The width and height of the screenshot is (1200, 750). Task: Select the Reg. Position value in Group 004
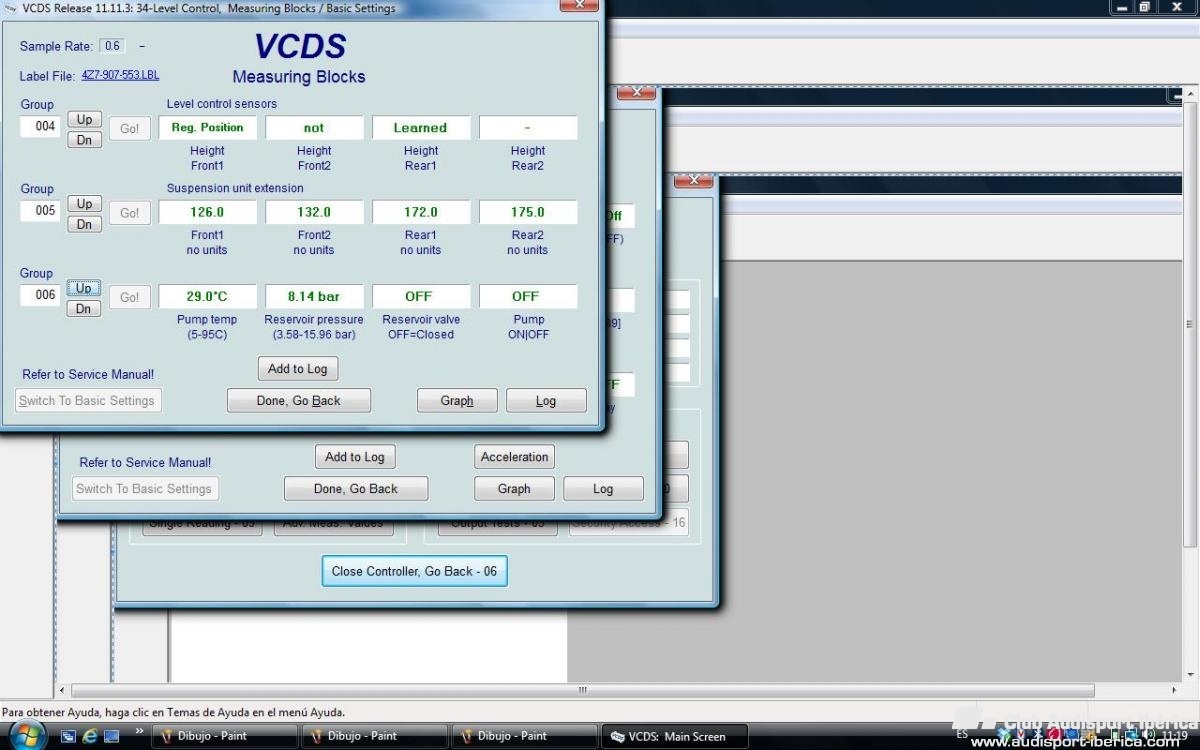(x=207, y=128)
